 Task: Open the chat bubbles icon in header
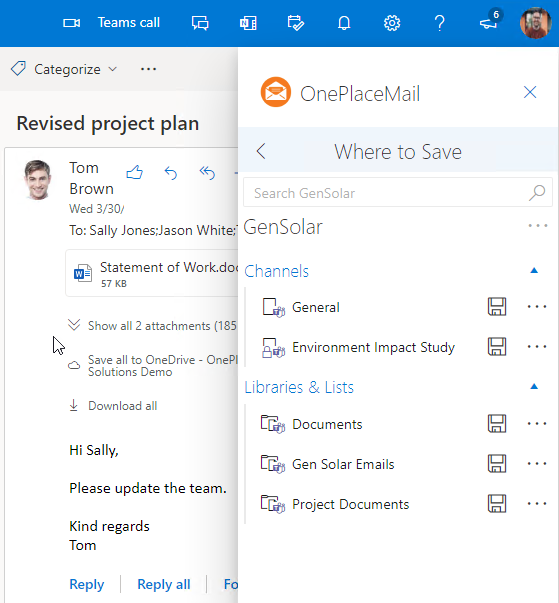coord(200,23)
